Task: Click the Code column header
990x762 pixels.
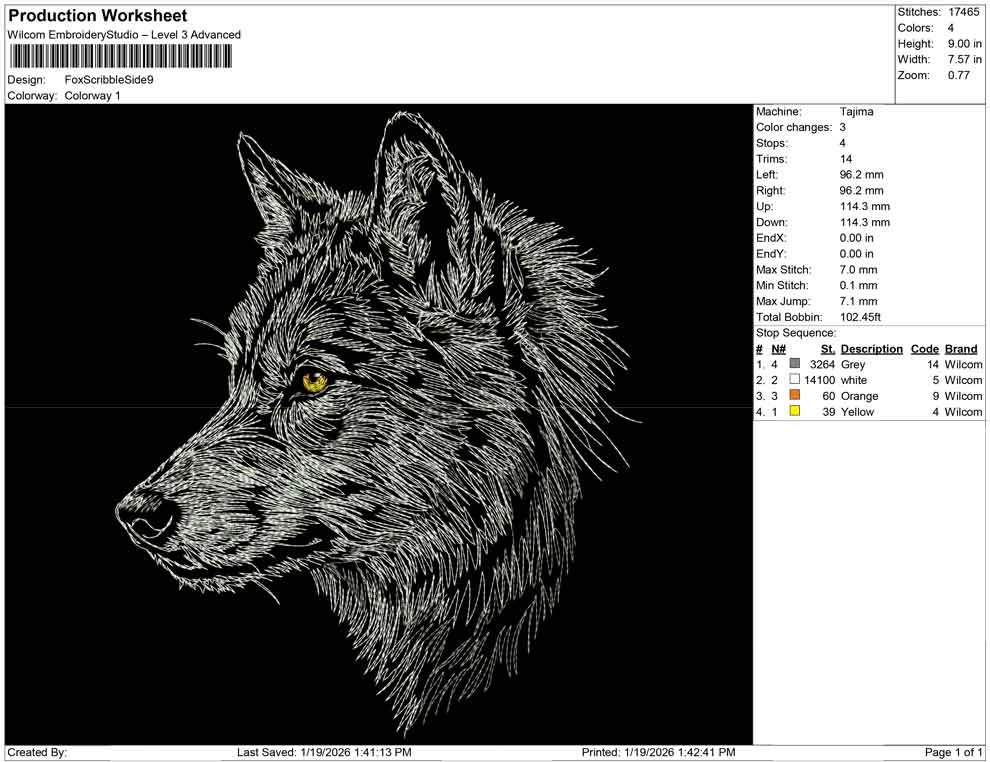Action: pyautogui.click(x=925, y=348)
